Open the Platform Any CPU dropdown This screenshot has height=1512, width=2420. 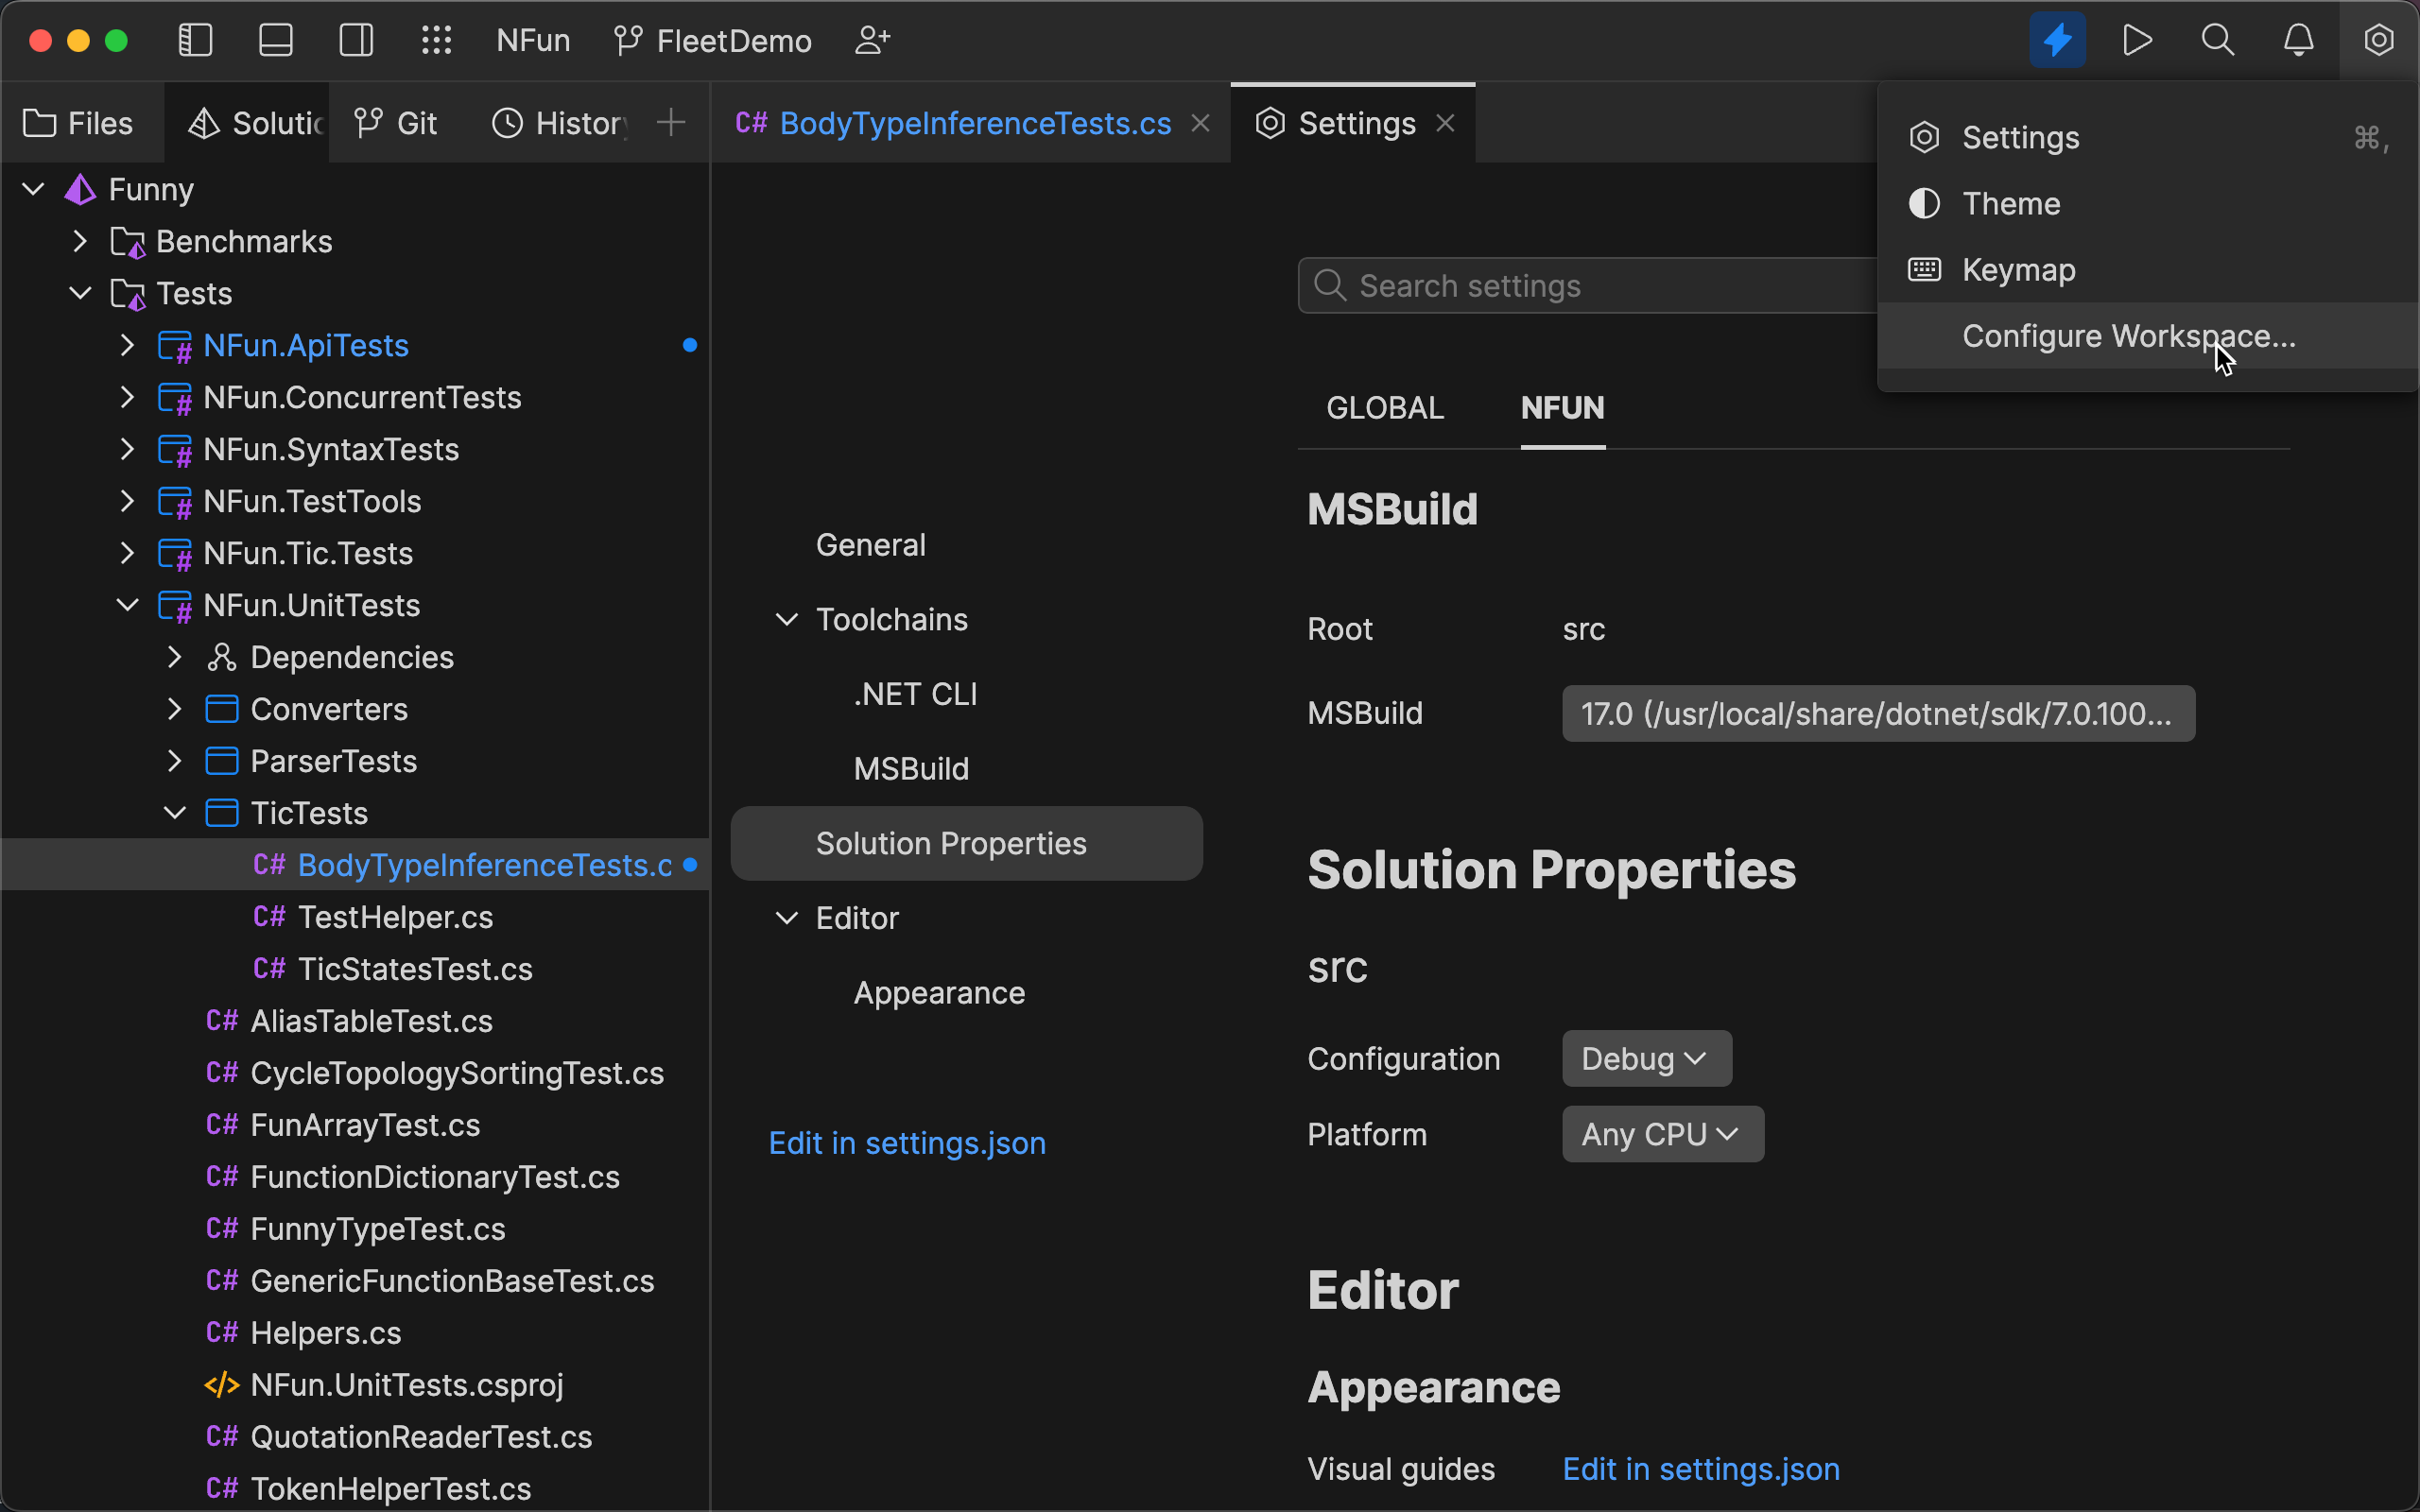click(1663, 1134)
